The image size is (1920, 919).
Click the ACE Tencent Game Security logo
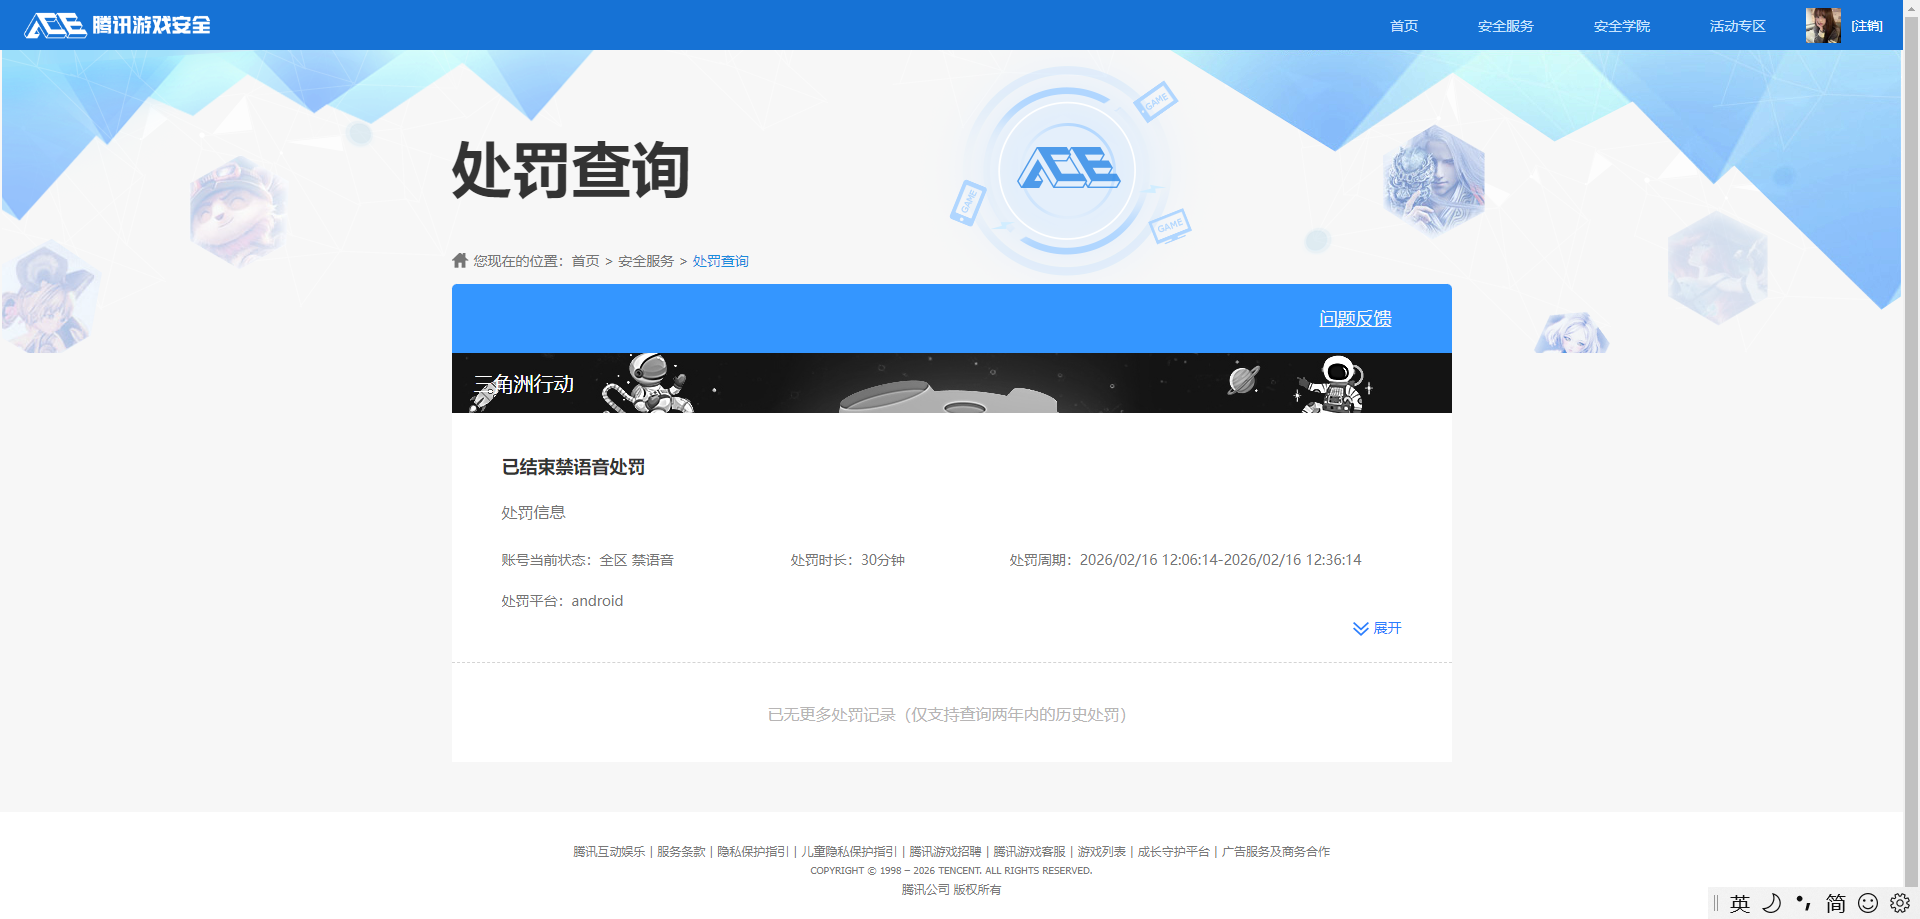click(x=117, y=25)
